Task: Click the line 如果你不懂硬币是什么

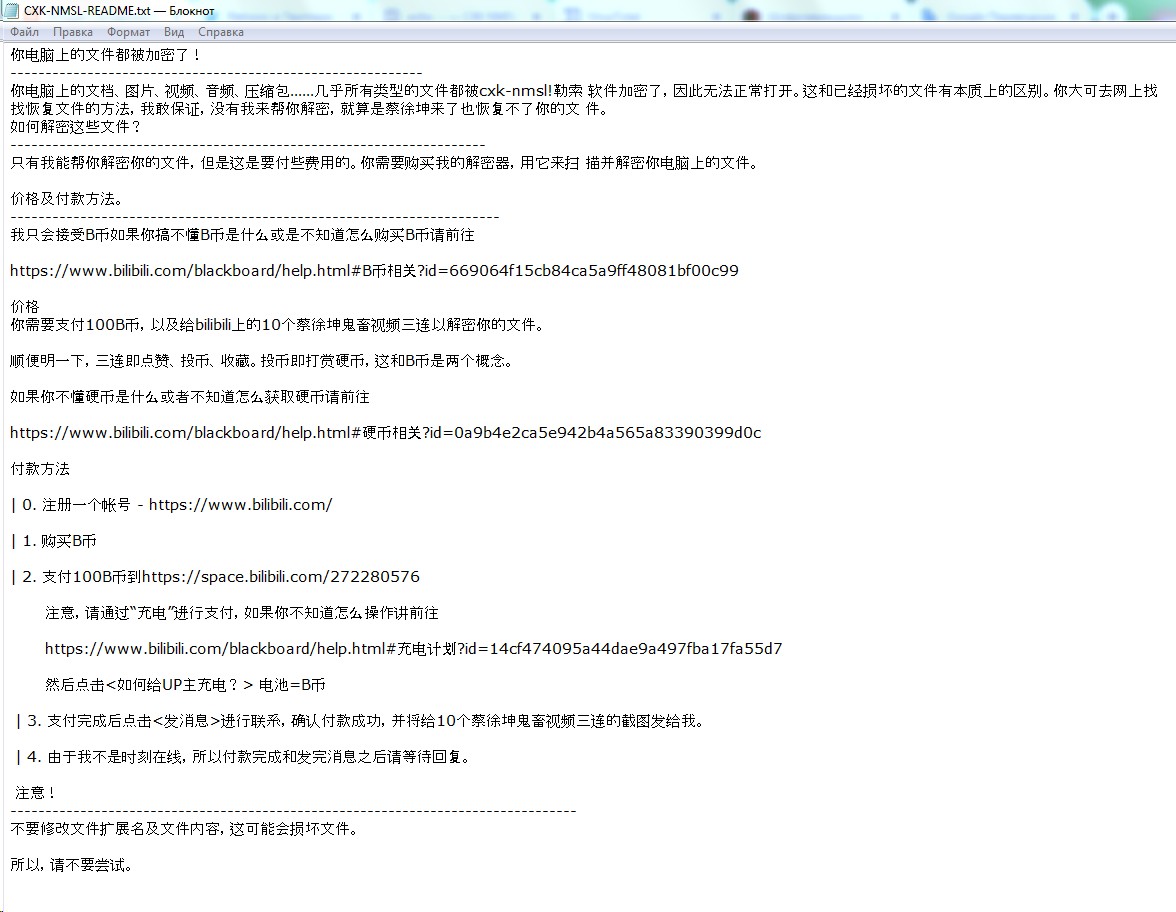Action: [x=190, y=397]
